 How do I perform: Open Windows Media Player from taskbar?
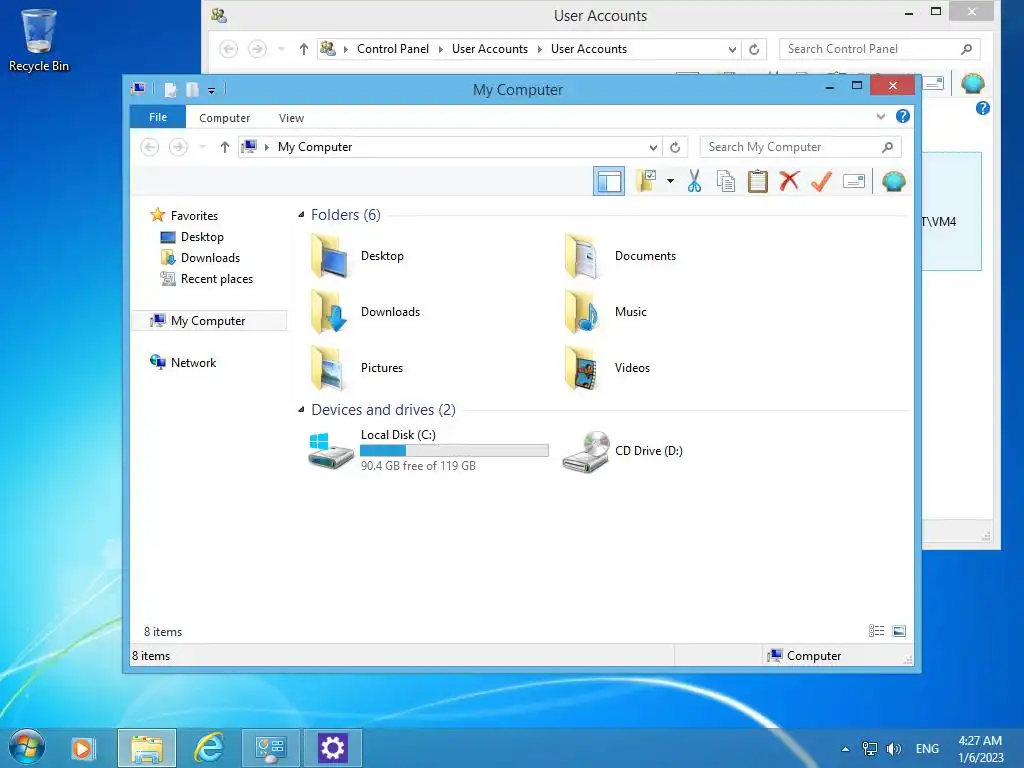coord(83,748)
